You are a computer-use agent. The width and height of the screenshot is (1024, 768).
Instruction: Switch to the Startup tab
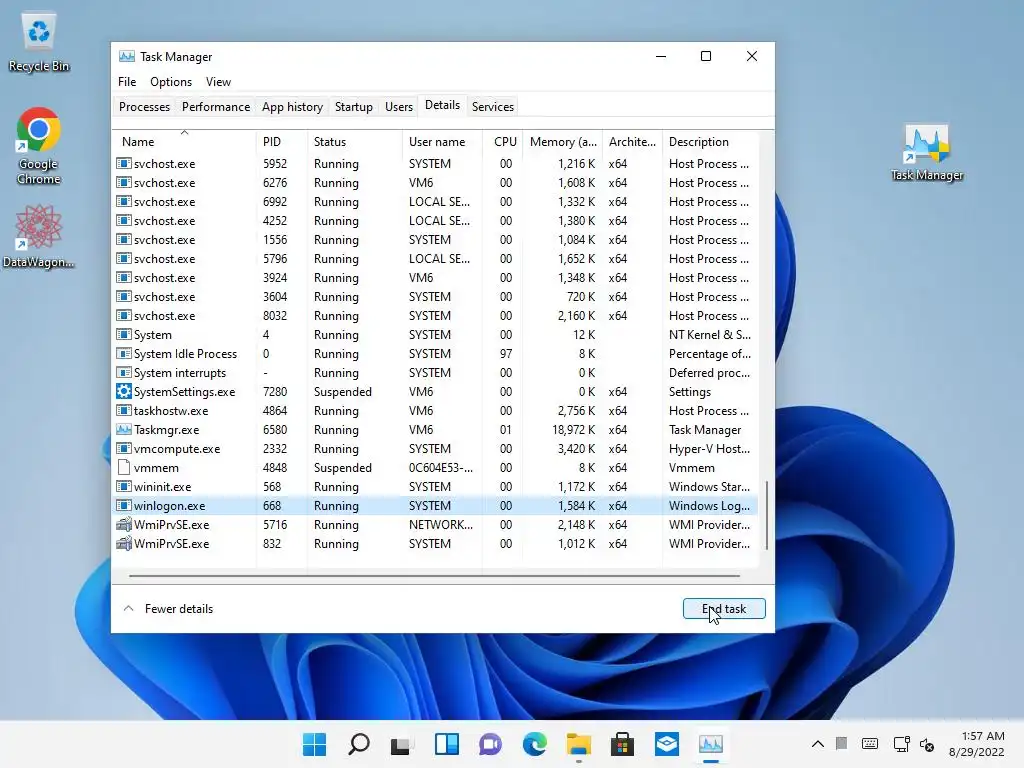[353, 106]
